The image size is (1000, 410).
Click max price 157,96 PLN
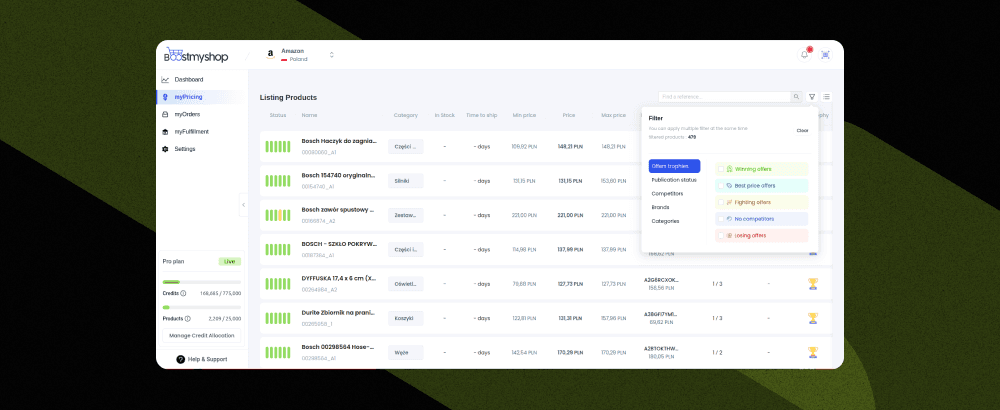(x=614, y=318)
